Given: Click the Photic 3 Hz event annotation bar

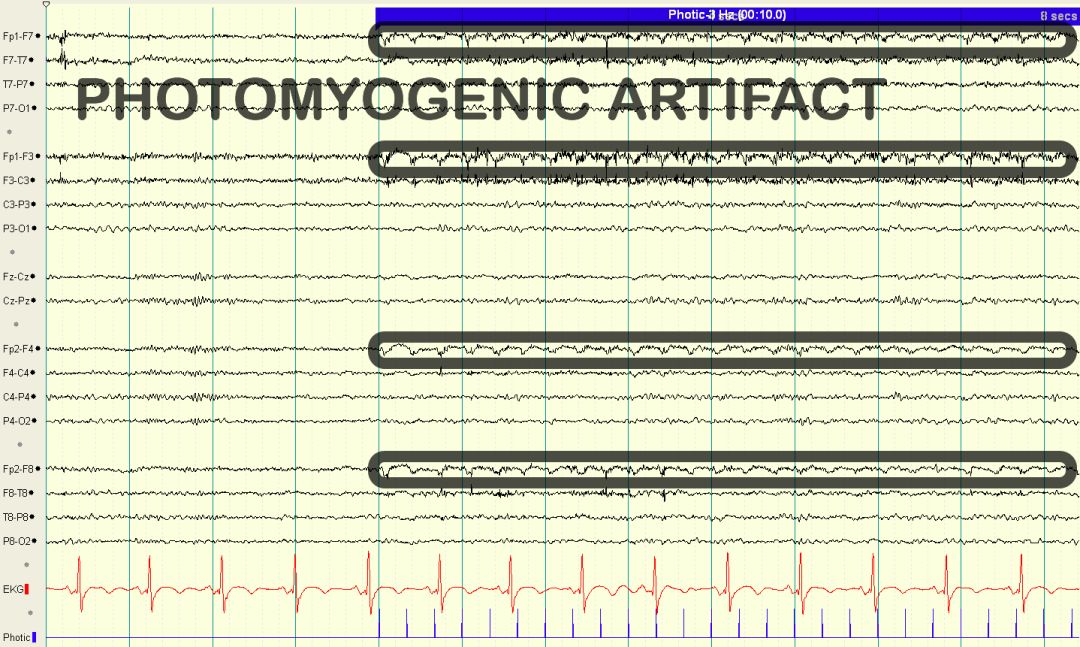Looking at the screenshot, I should [727, 15].
